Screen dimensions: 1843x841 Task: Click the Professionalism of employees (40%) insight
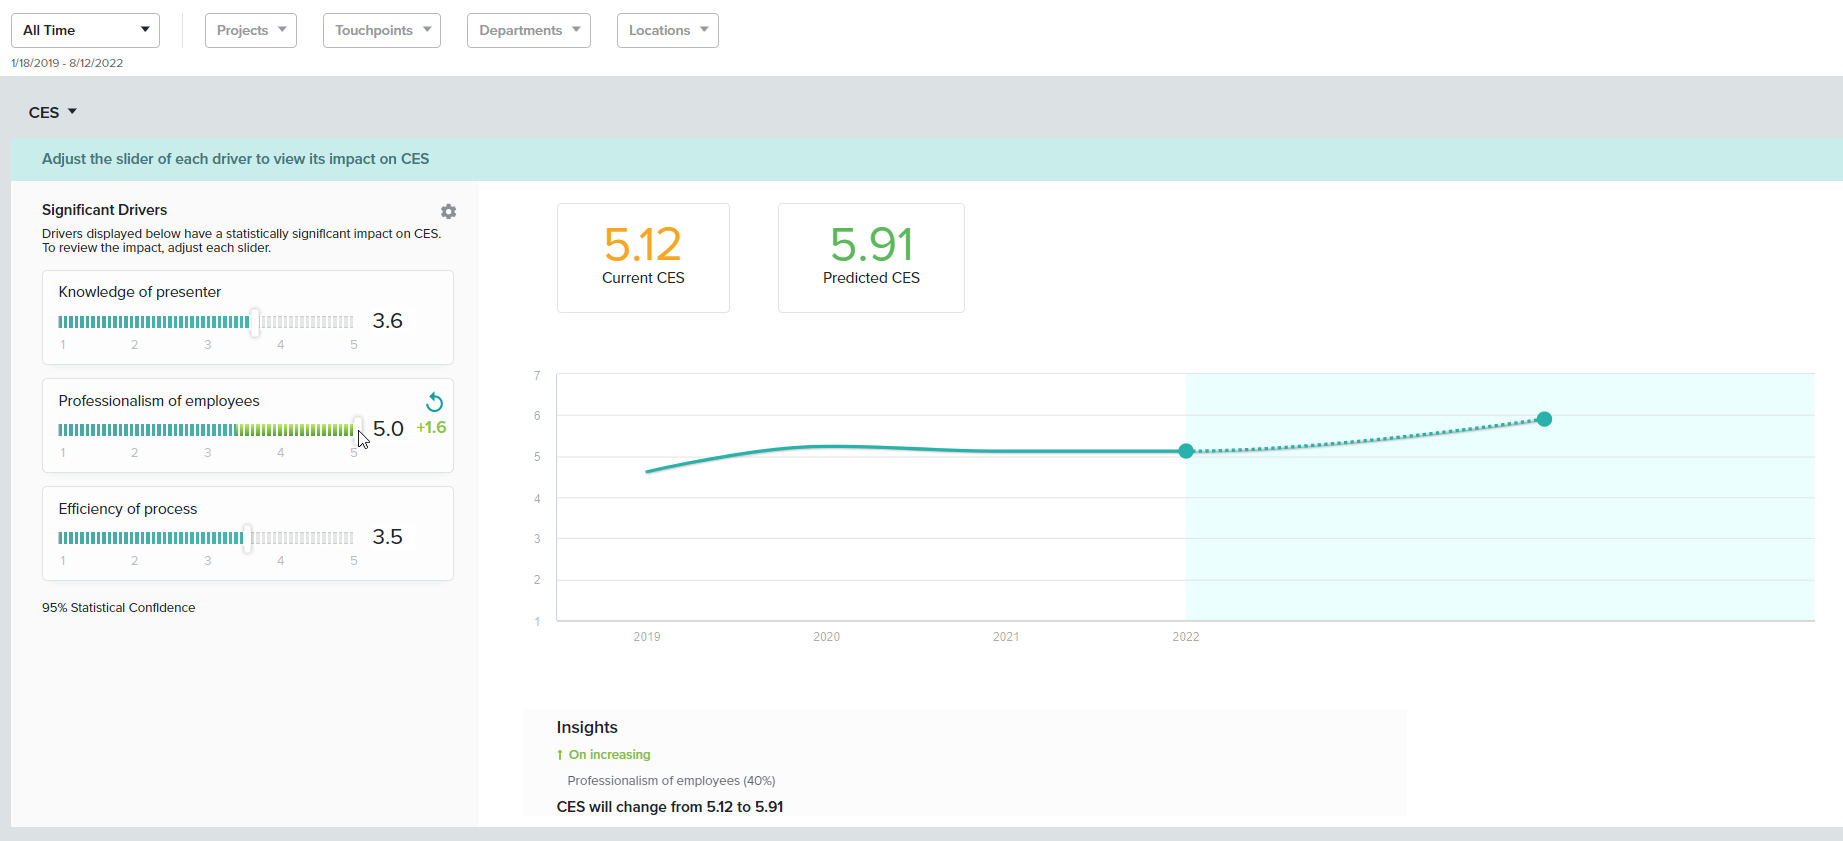coord(671,781)
